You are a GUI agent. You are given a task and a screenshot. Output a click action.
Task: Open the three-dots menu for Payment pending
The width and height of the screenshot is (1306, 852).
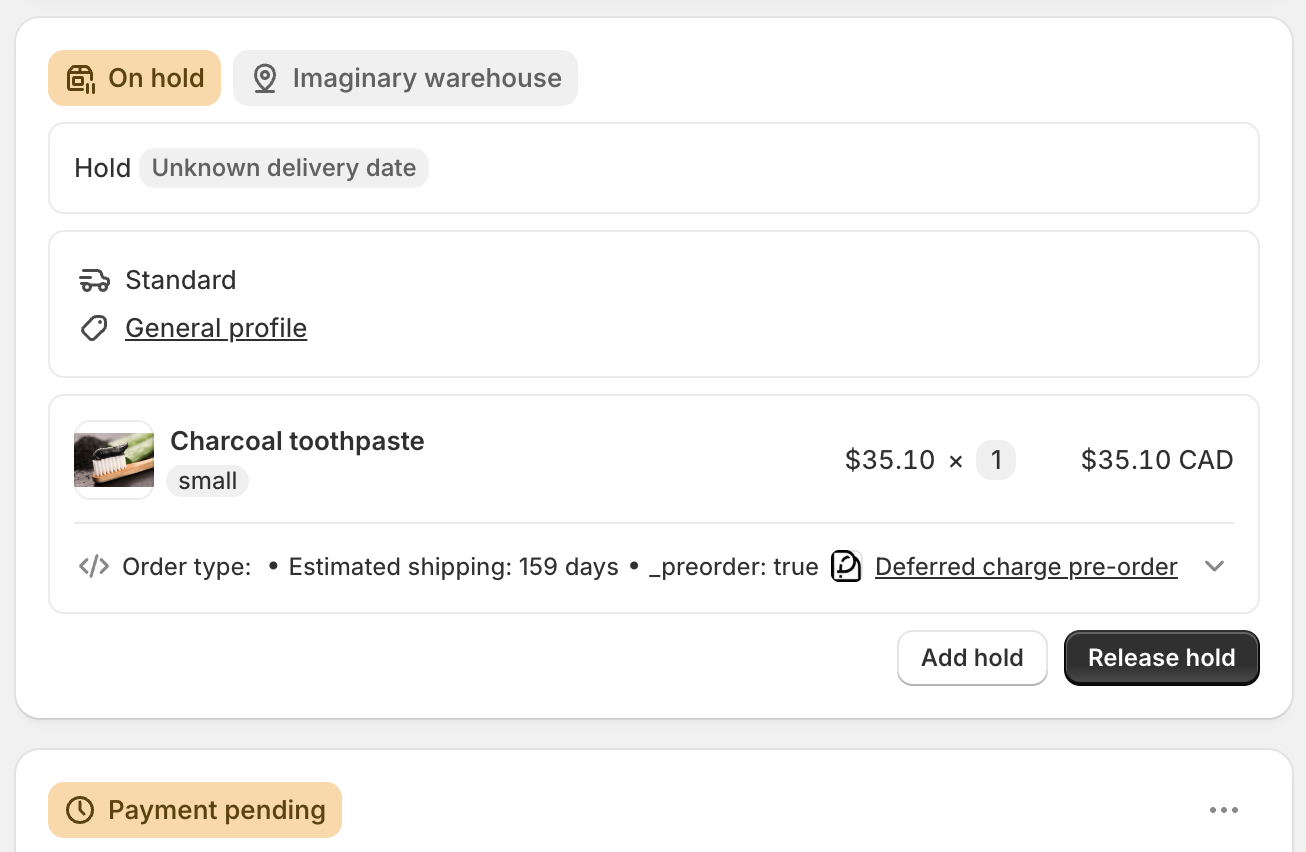[x=1224, y=810]
